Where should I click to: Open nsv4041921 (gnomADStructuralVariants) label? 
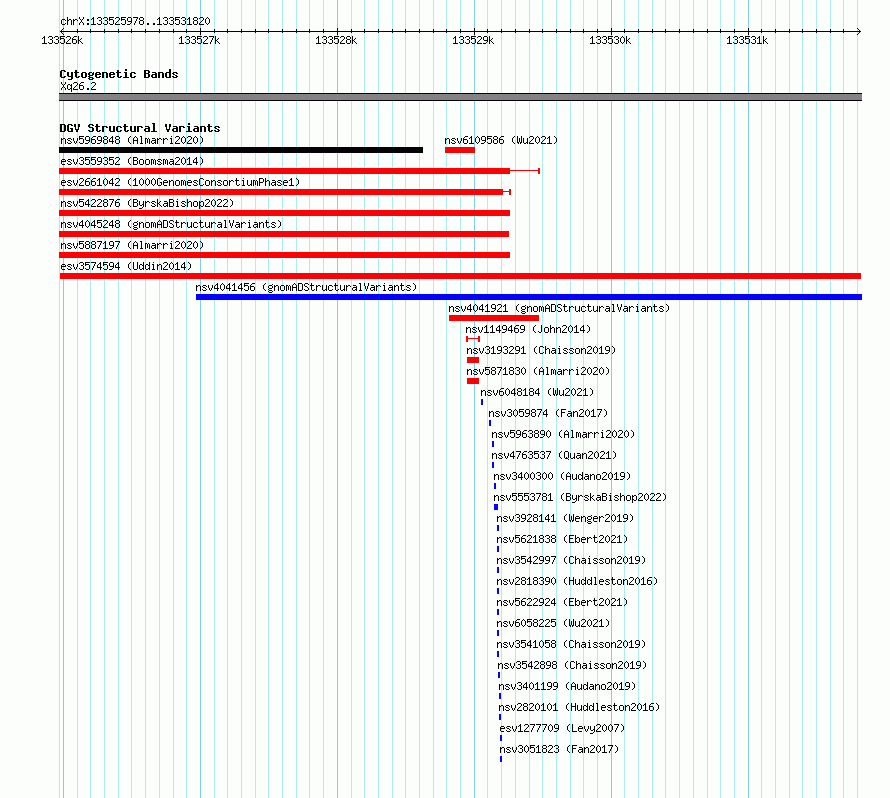pyautogui.click(x=559, y=308)
